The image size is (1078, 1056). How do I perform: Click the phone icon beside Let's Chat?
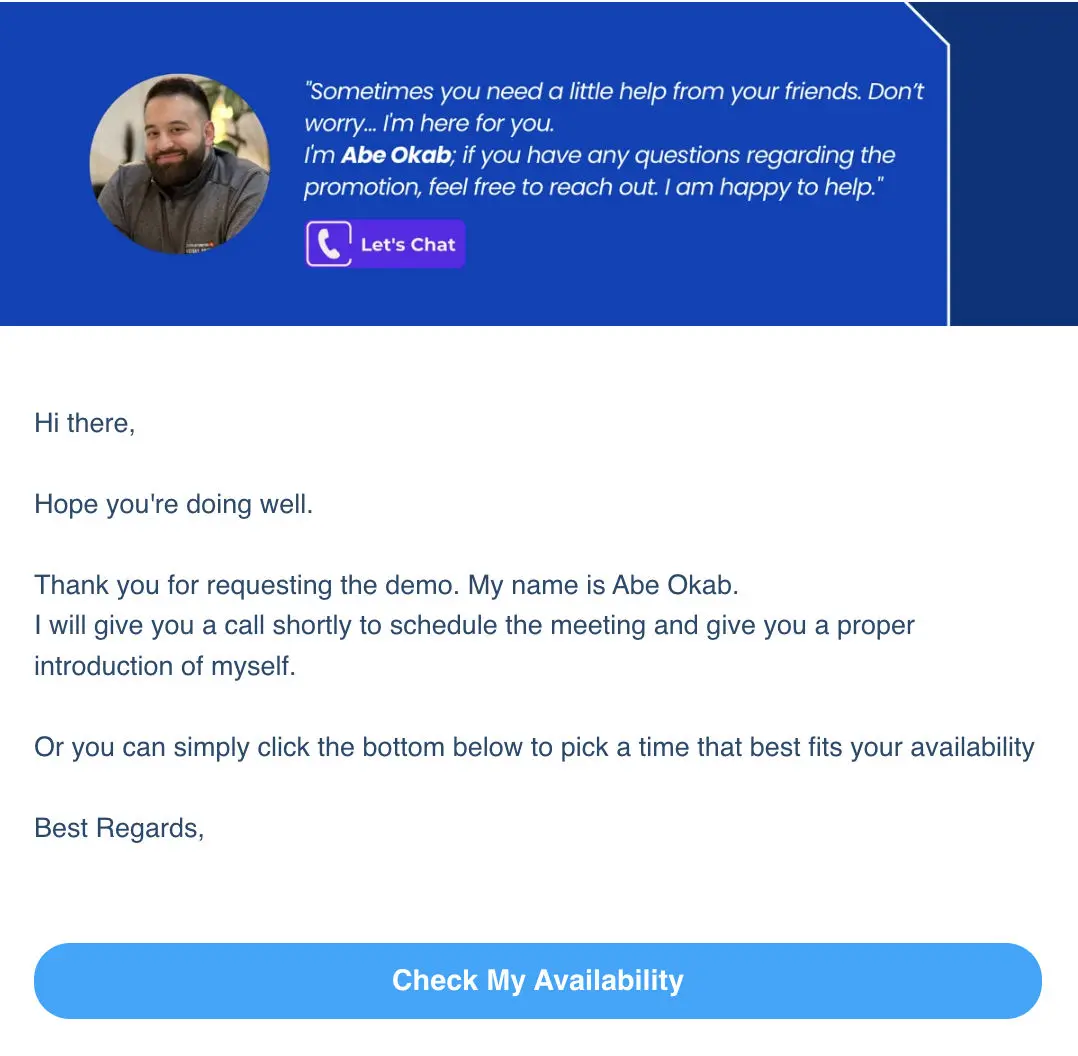[329, 244]
